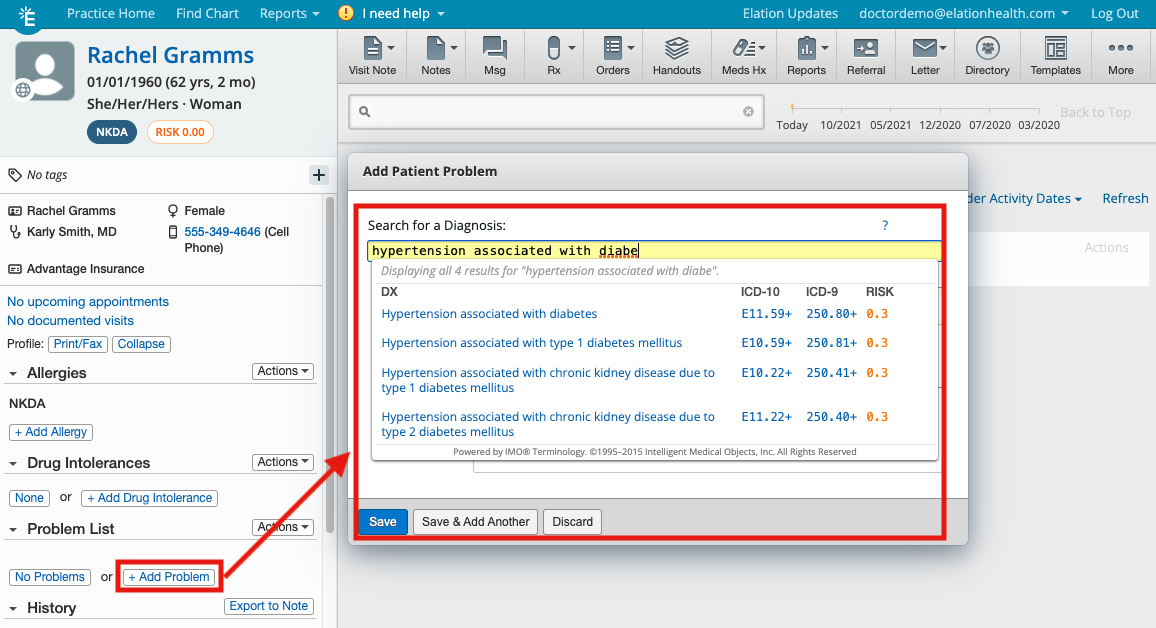Screen dimensions: 1156x628
Task: Click the Discard button
Action: 573,521
